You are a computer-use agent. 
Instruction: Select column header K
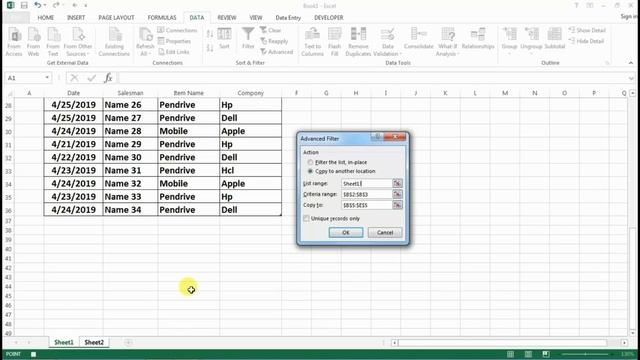pos(445,93)
